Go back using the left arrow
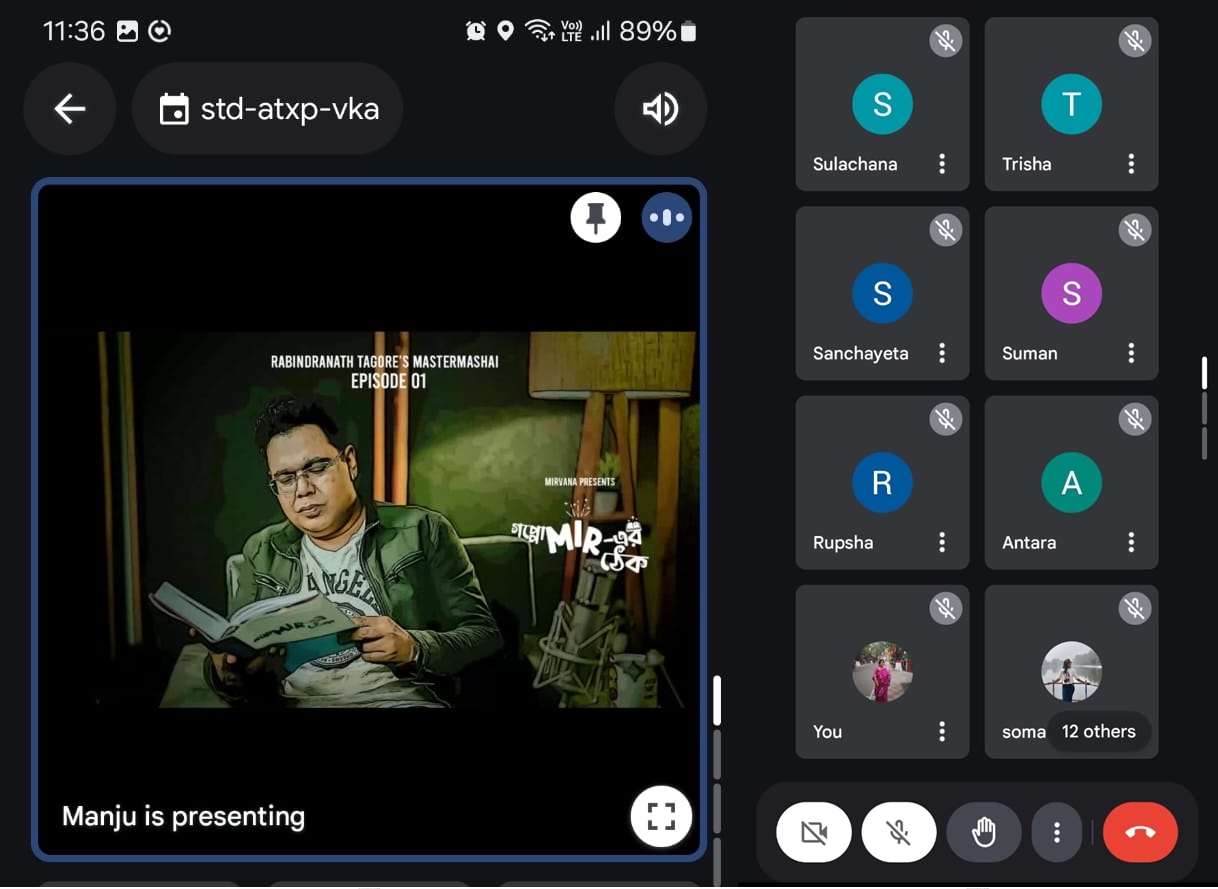This screenshot has width=1218, height=889. [70, 109]
